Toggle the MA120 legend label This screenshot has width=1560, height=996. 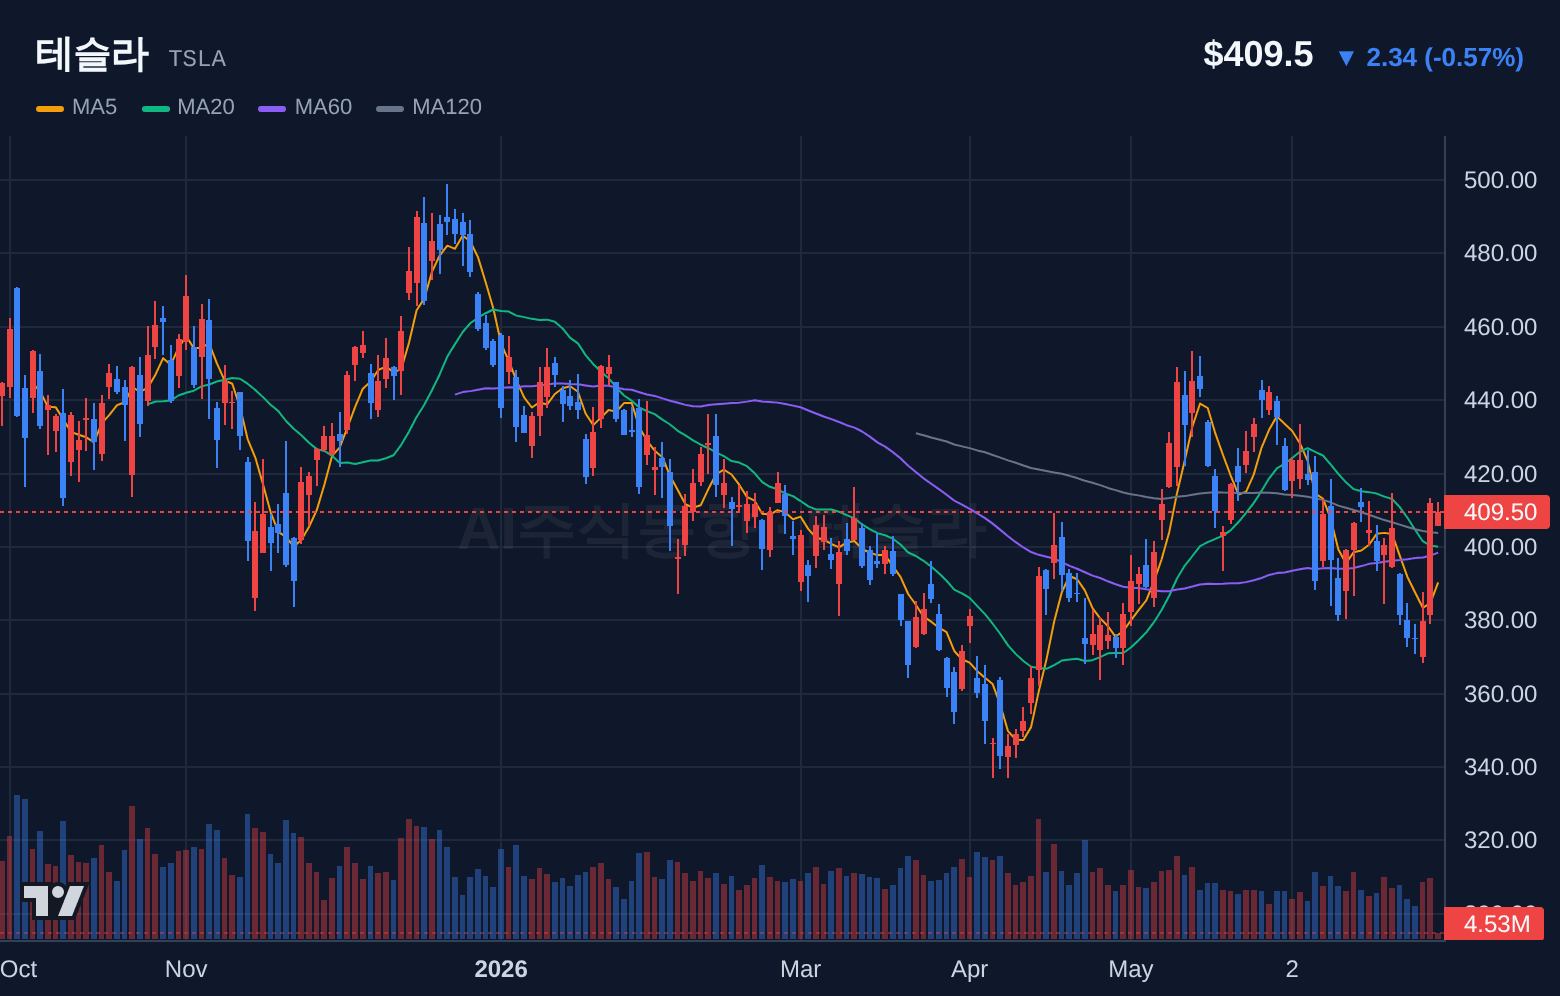447,107
